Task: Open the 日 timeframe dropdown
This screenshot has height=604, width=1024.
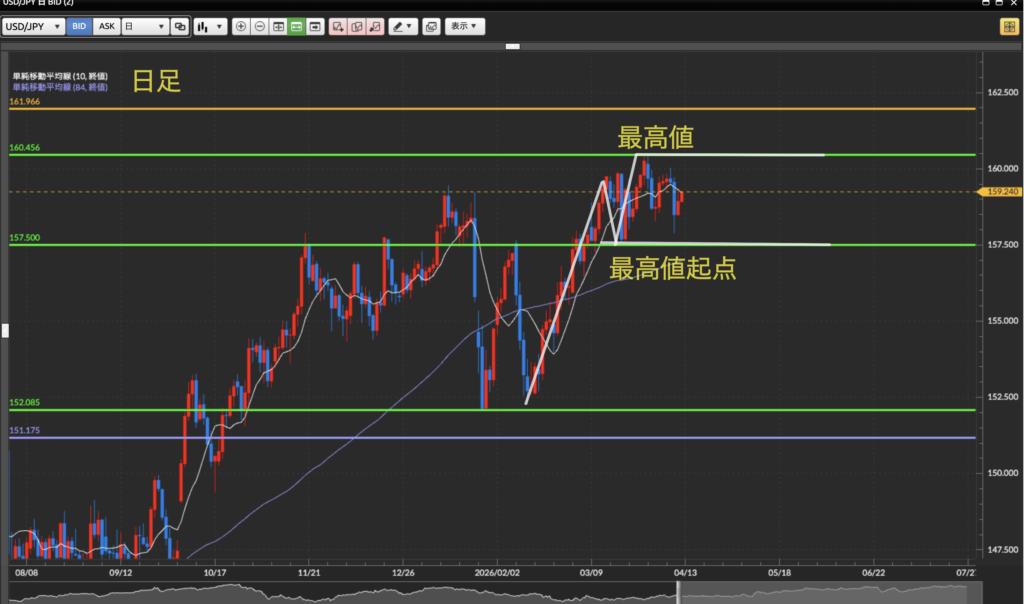Action: click(x=144, y=27)
